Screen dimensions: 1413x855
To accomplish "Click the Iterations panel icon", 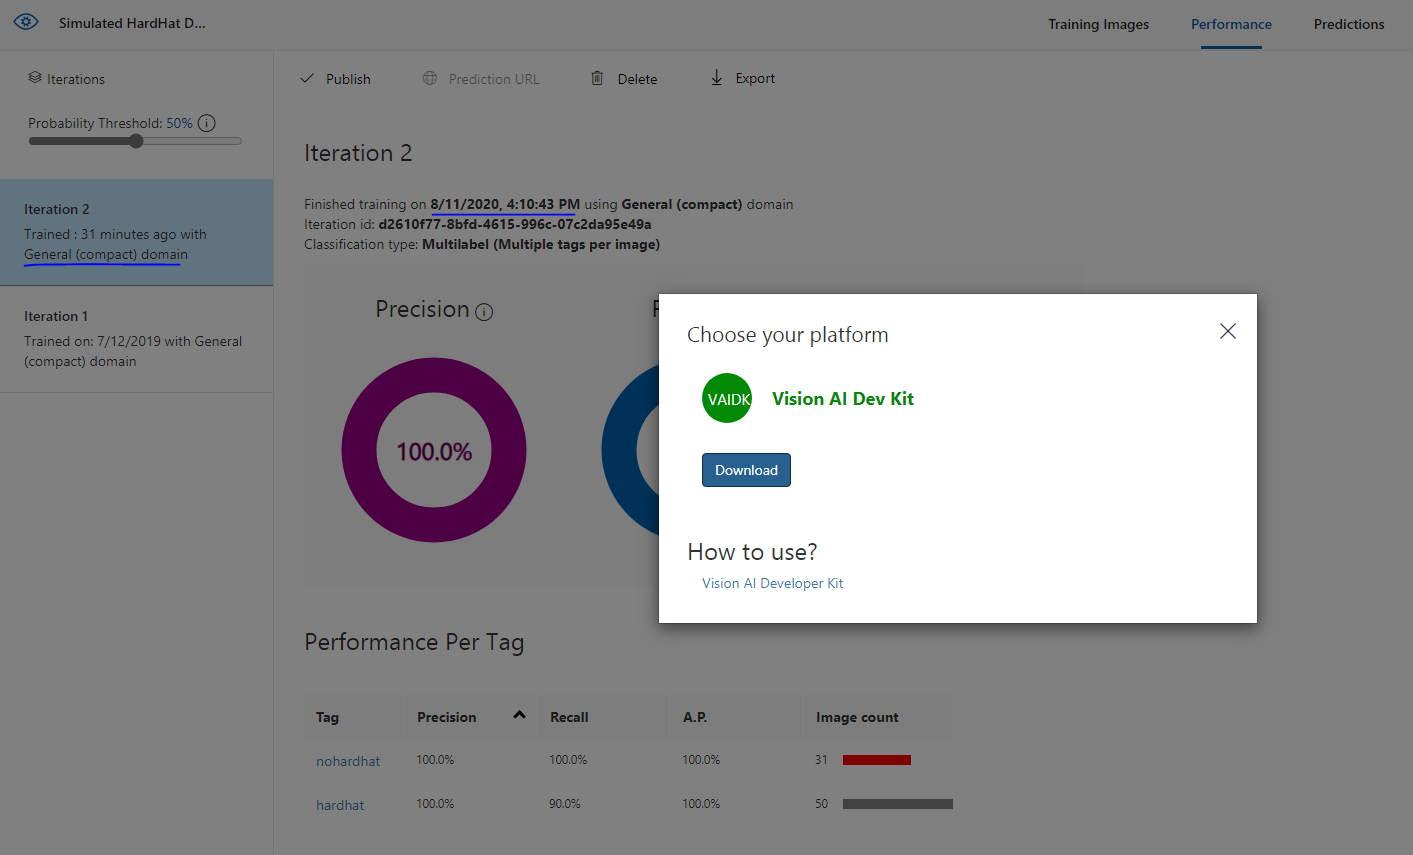I will point(37,78).
